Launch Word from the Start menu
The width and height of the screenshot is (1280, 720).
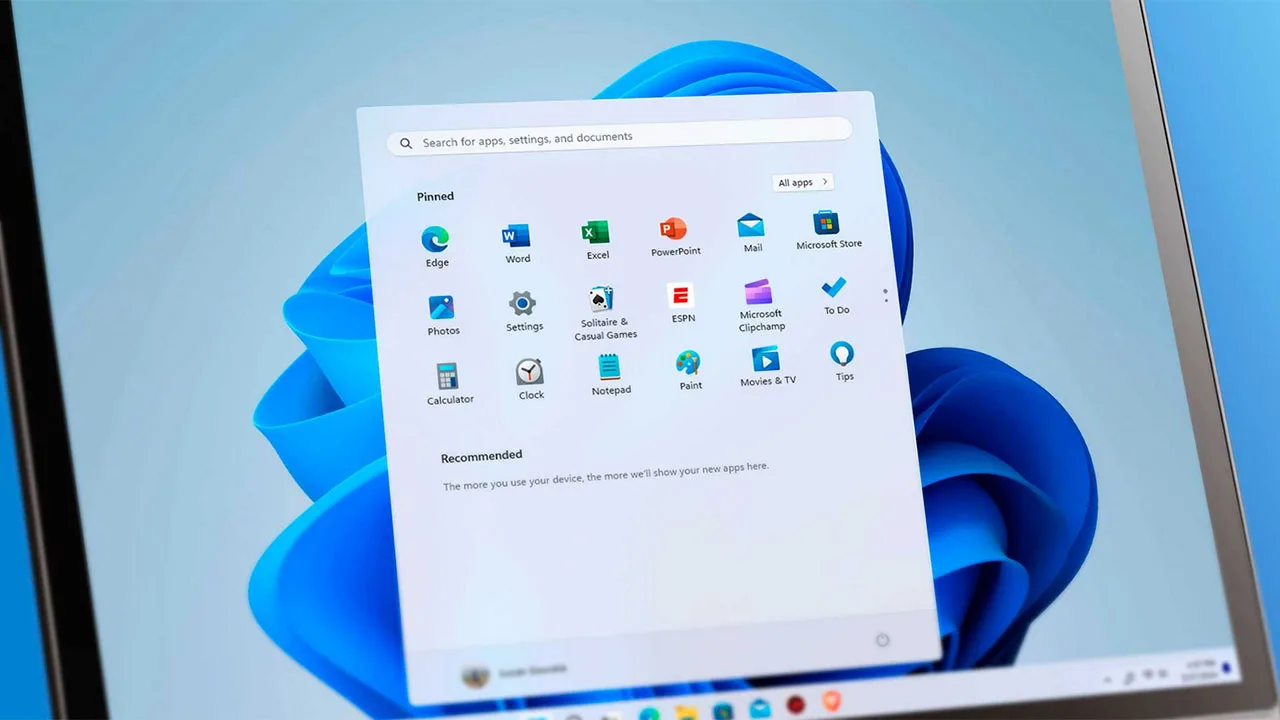click(516, 243)
